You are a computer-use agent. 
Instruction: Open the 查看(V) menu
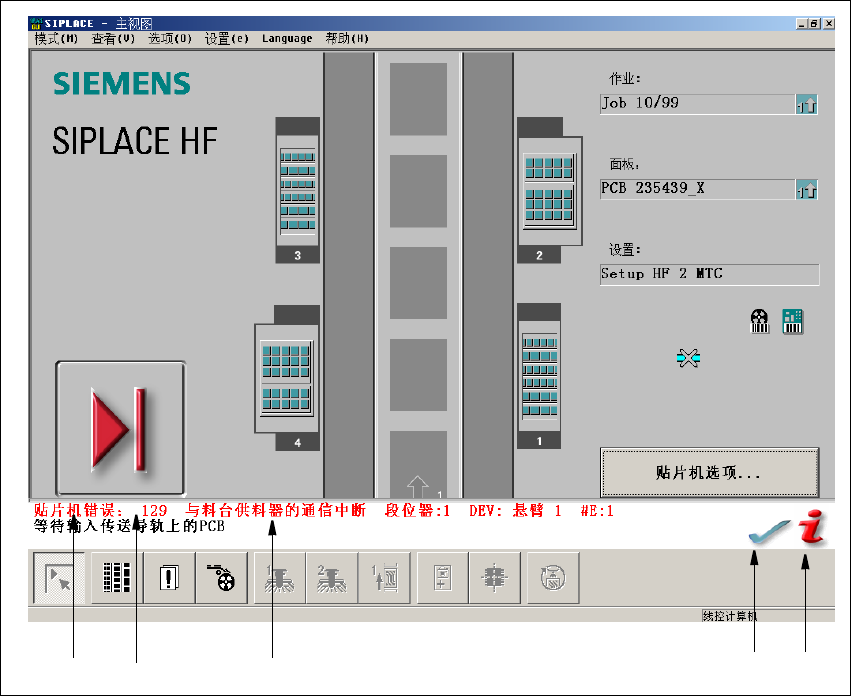coord(113,39)
